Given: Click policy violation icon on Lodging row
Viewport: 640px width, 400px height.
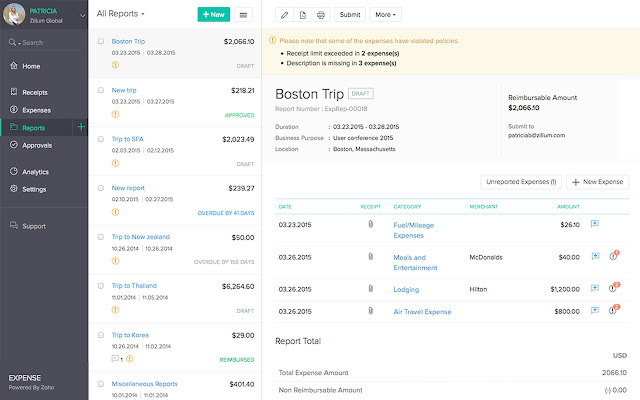Looking at the screenshot, I should point(613,287).
